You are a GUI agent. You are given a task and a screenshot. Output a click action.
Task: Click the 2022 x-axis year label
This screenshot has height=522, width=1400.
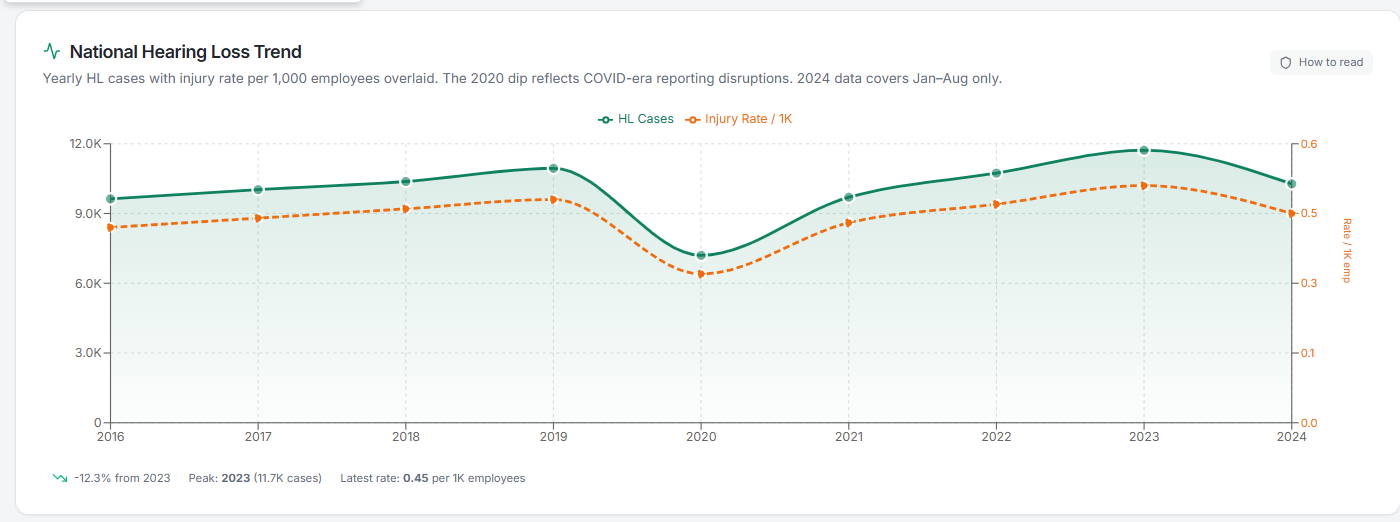tap(996, 437)
